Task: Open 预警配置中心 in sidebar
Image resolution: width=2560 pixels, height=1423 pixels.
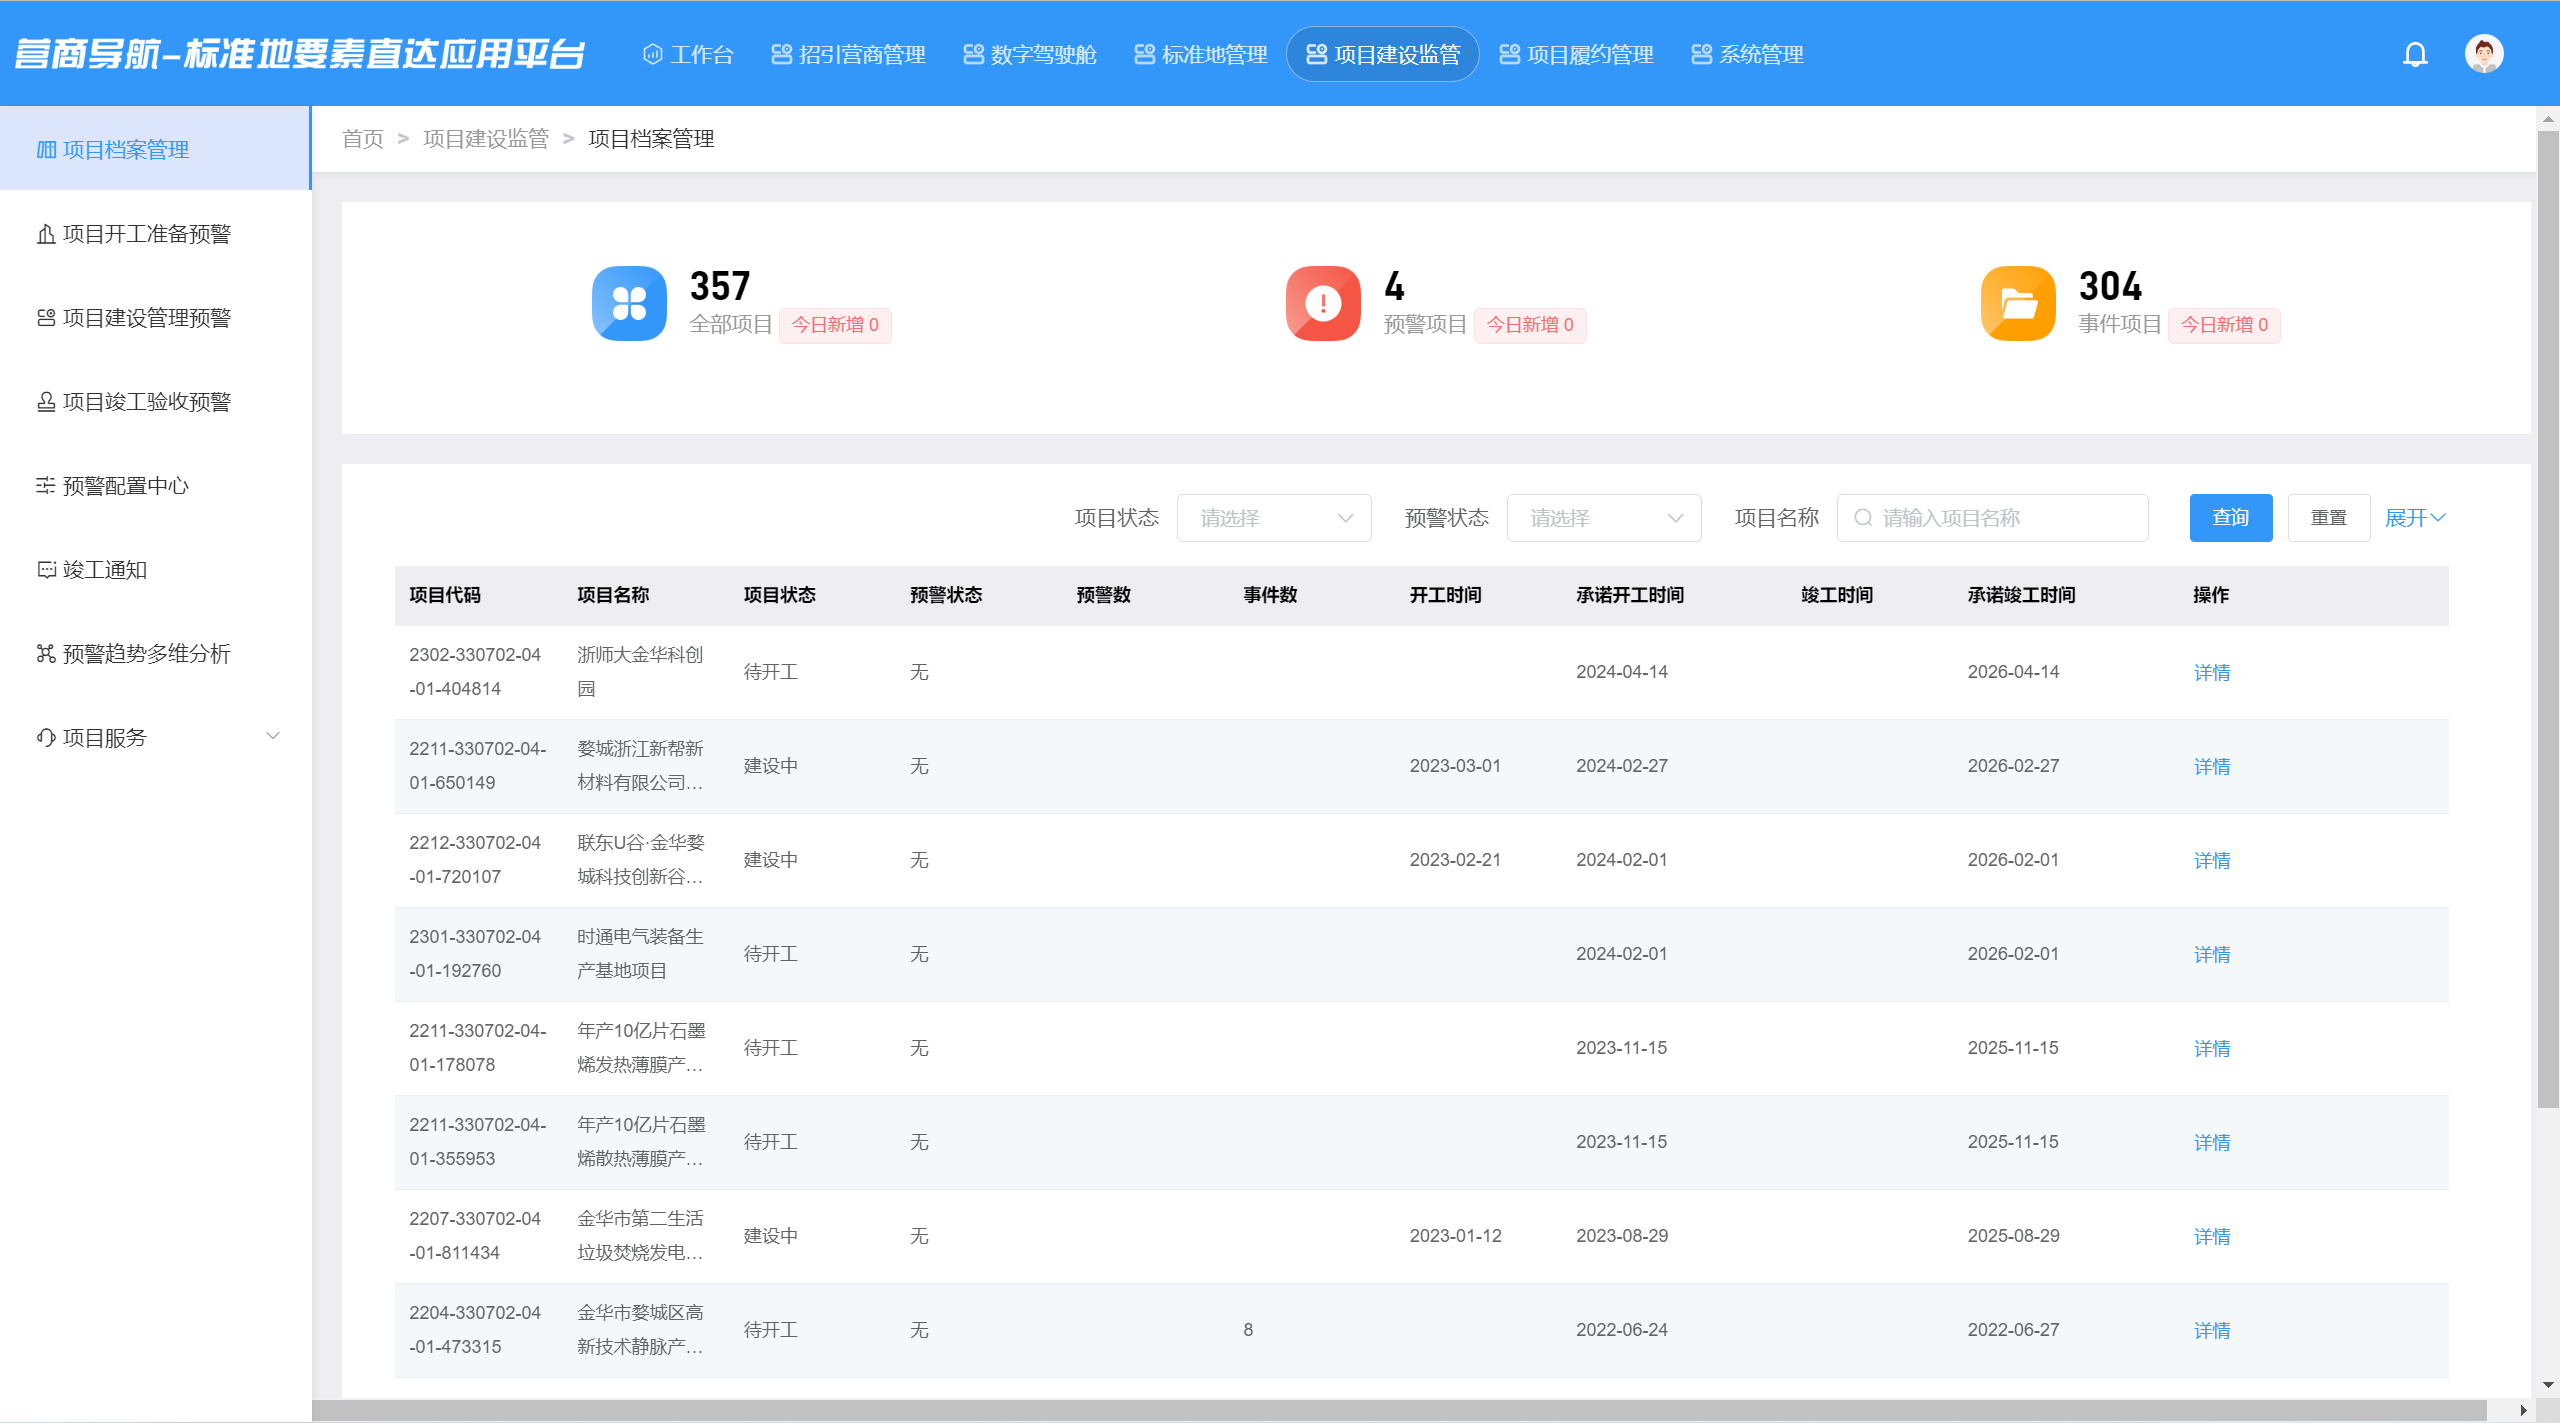Action: pyautogui.click(x=155, y=486)
